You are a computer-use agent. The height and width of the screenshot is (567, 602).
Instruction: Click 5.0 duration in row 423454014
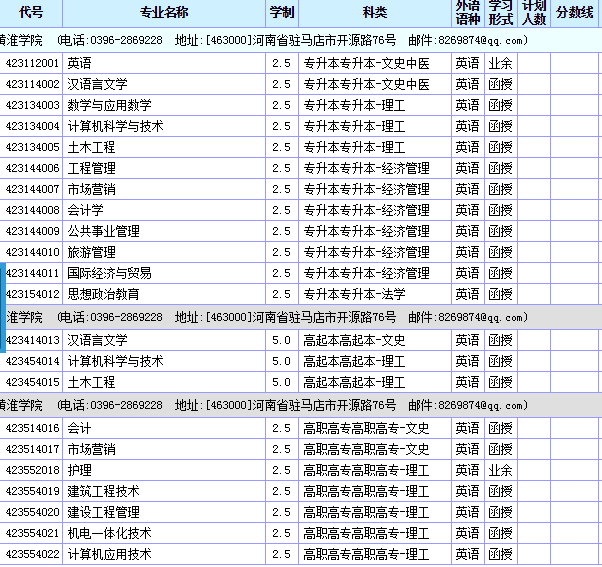click(281, 361)
